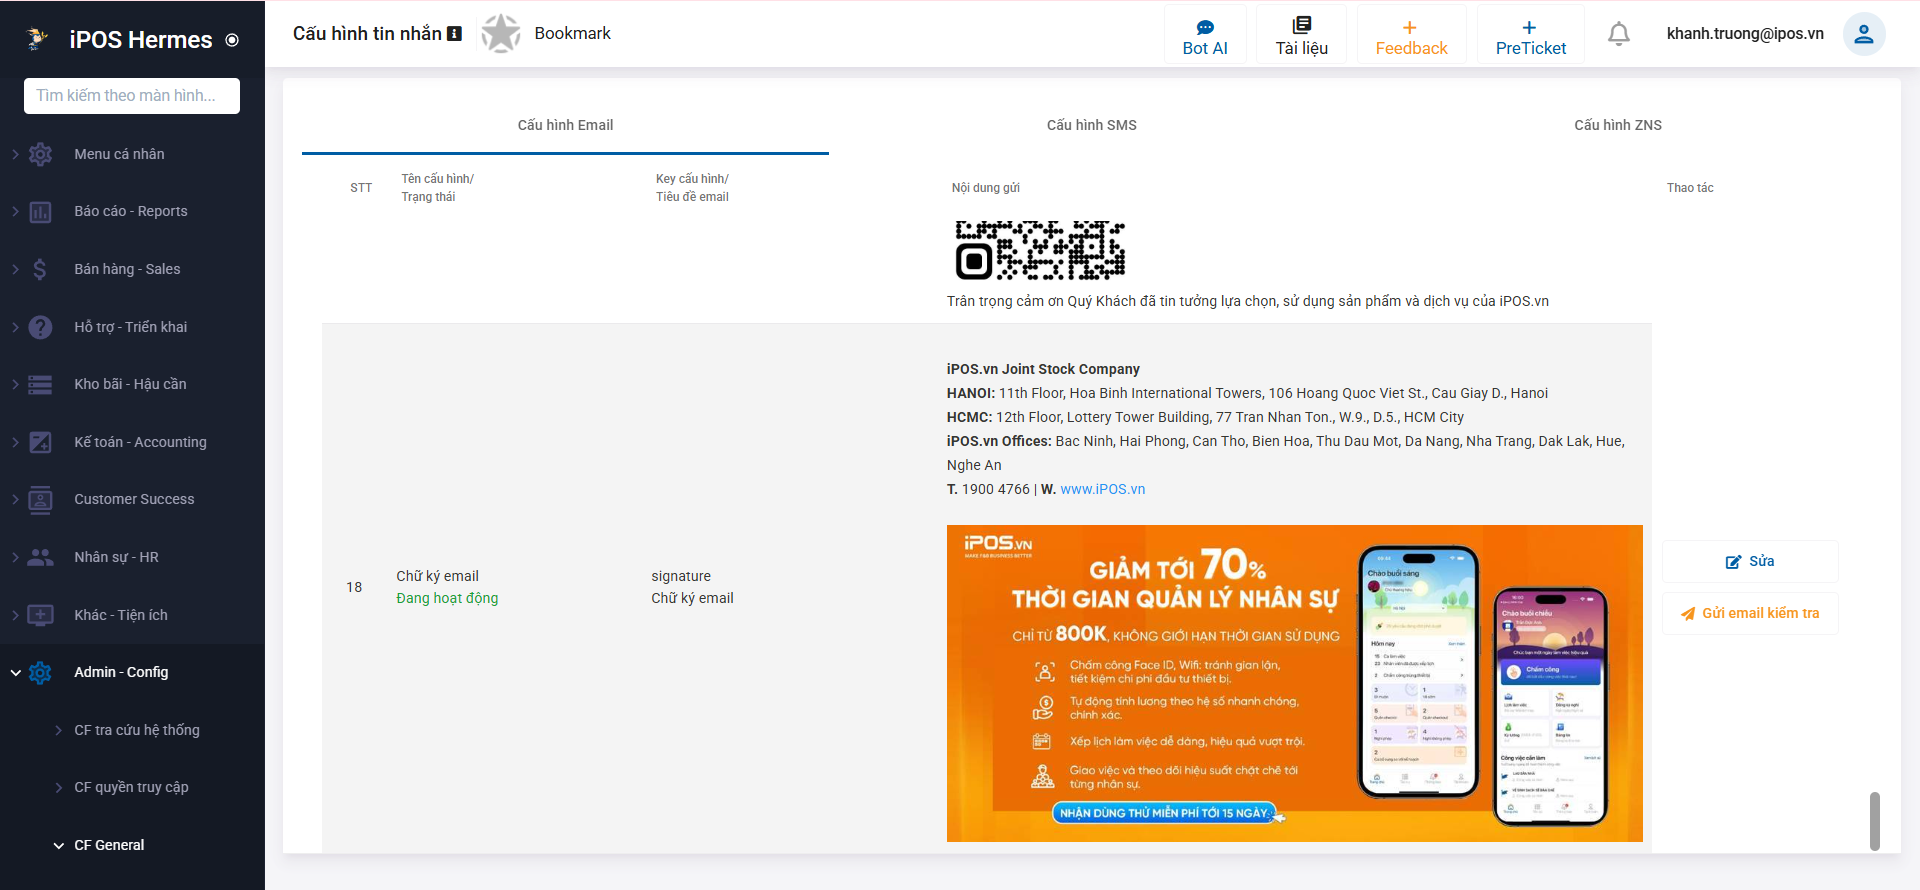Click the Feedback plus button

click(x=1411, y=35)
